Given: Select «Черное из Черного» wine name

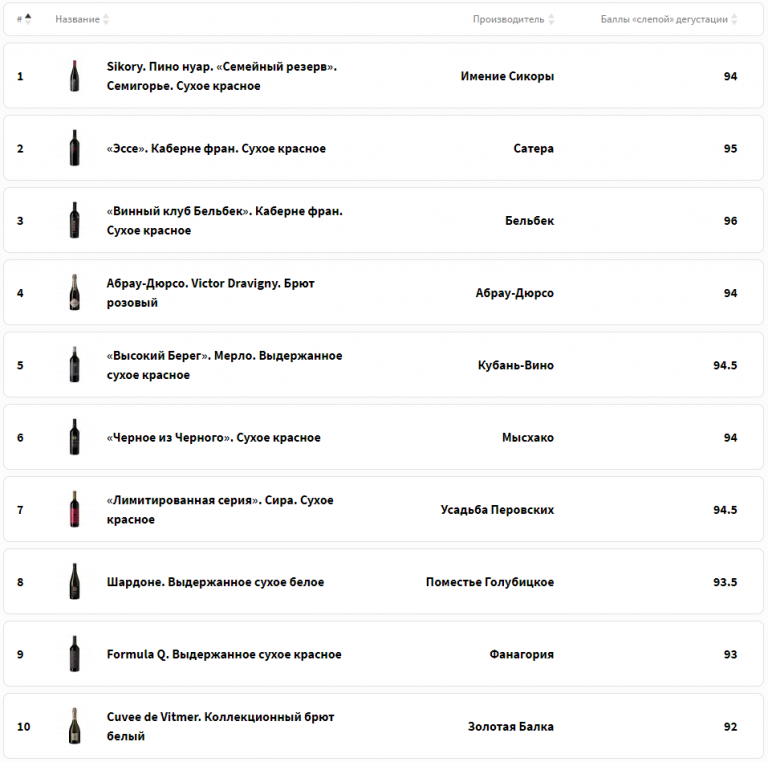Looking at the screenshot, I should 213,438.
